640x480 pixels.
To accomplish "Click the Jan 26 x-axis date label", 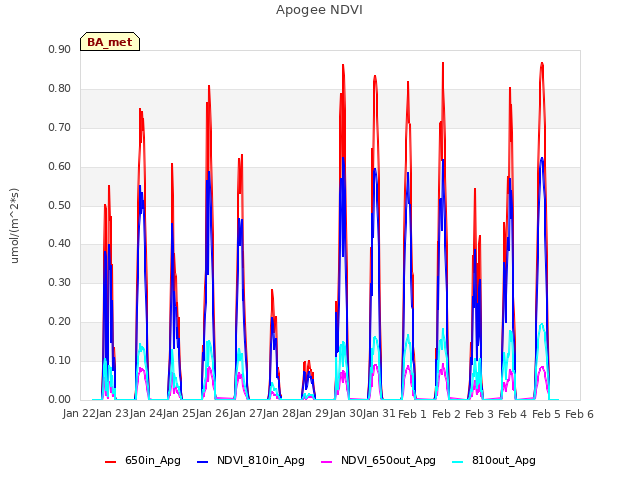I will [212, 413].
